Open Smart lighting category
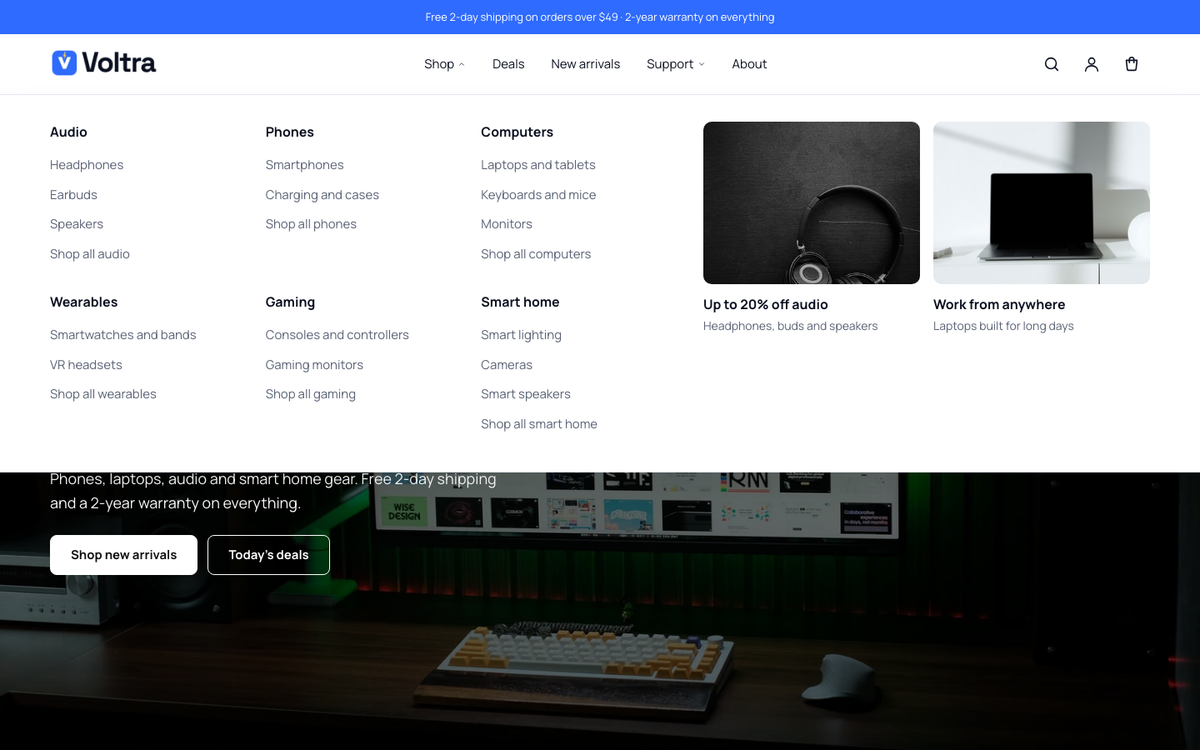 pyautogui.click(x=521, y=335)
